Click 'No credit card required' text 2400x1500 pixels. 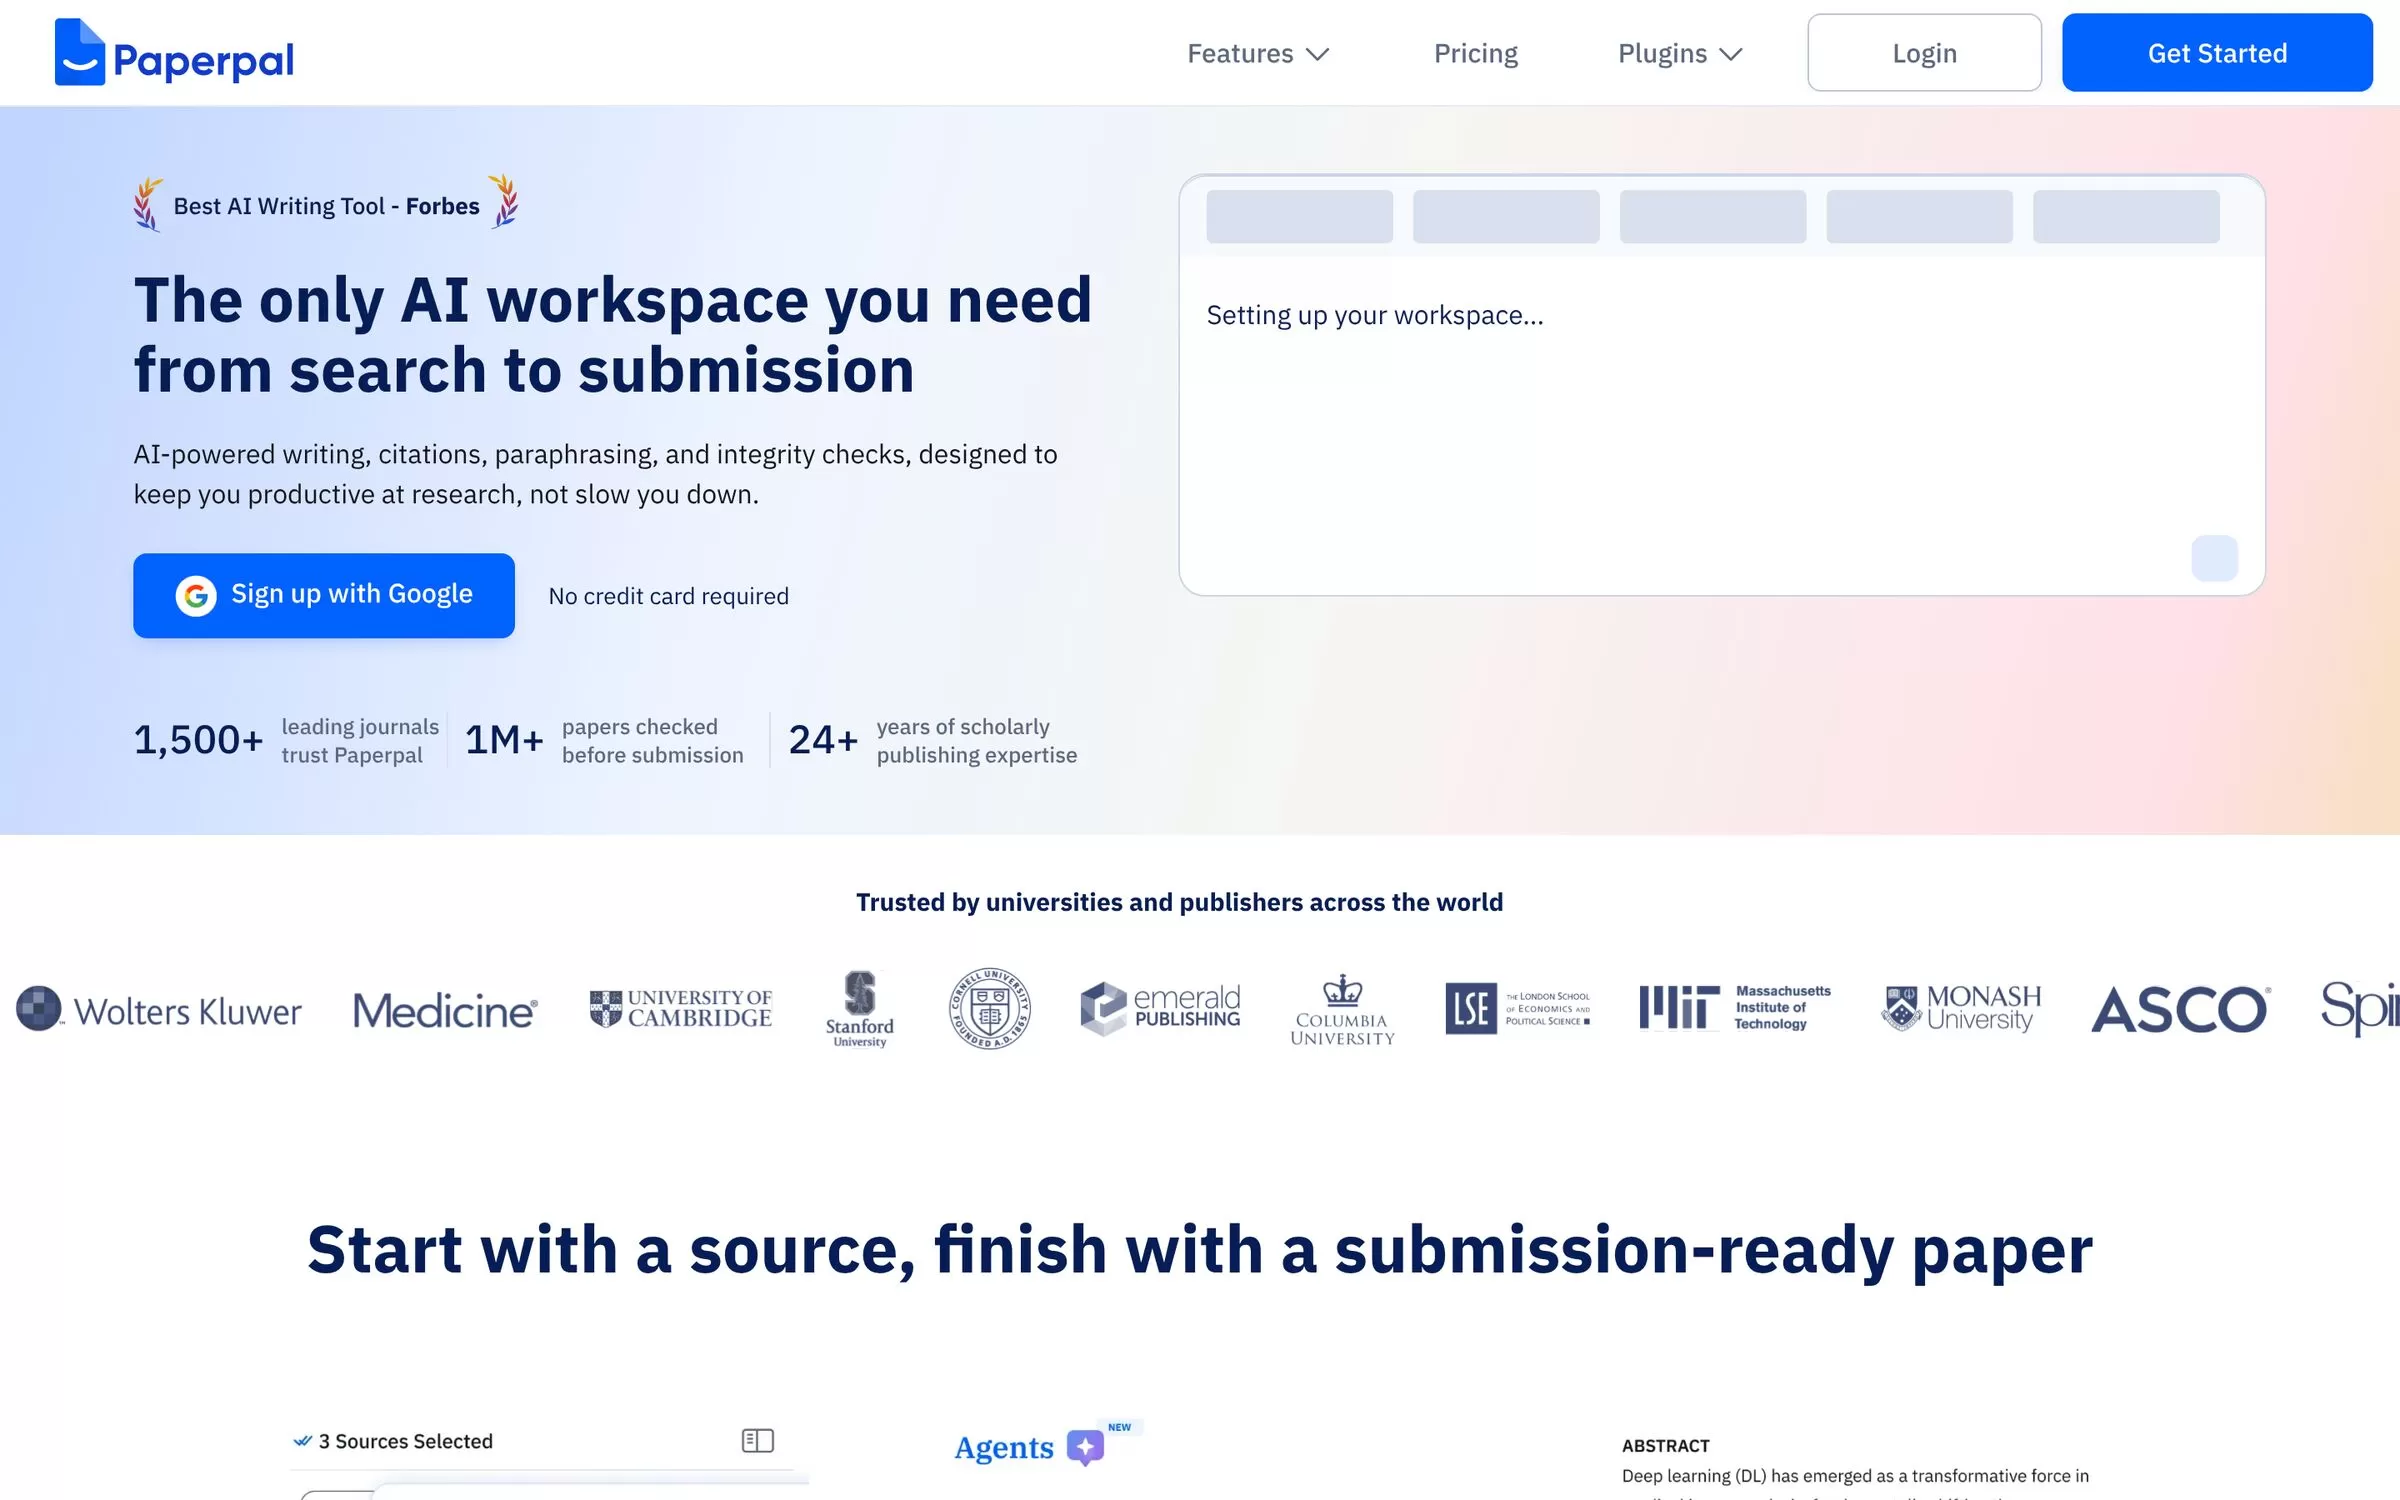pyautogui.click(x=669, y=596)
